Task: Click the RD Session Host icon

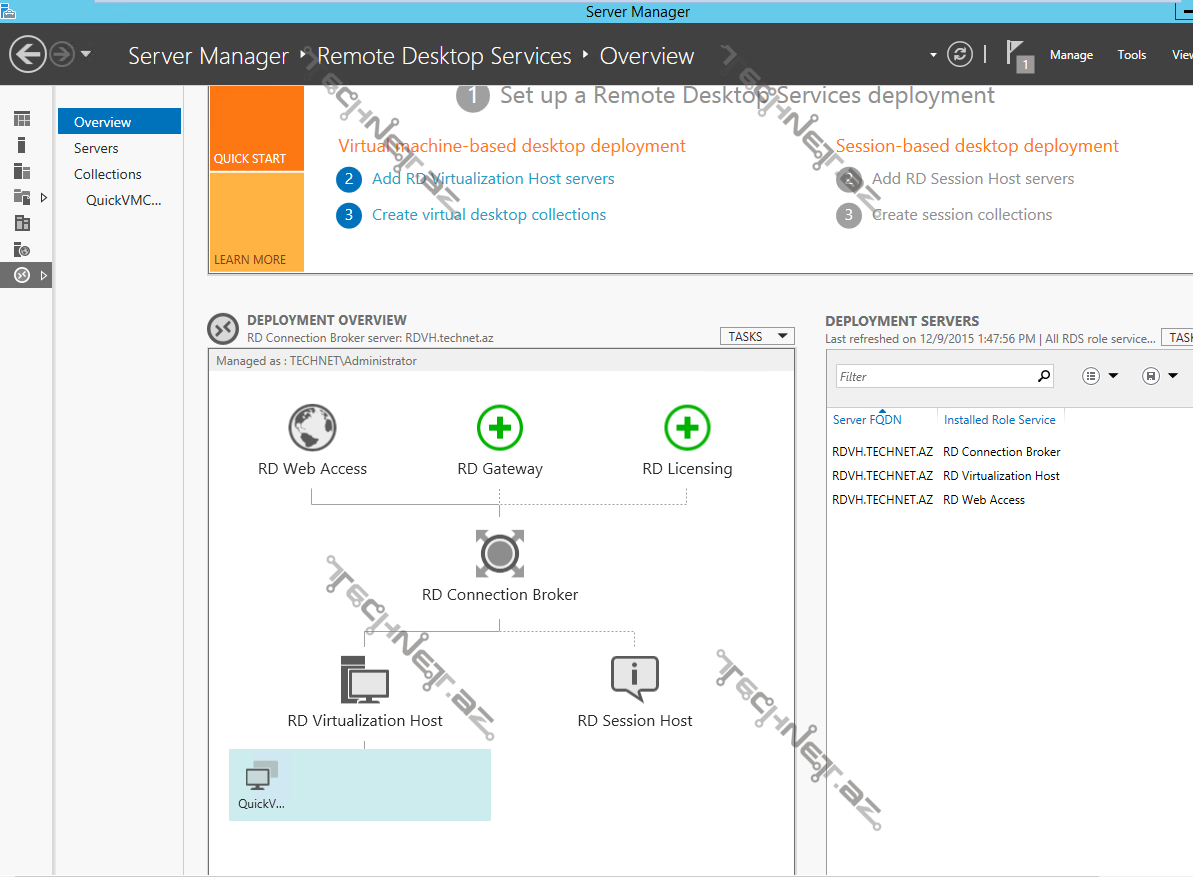Action: click(x=634, y=680)
